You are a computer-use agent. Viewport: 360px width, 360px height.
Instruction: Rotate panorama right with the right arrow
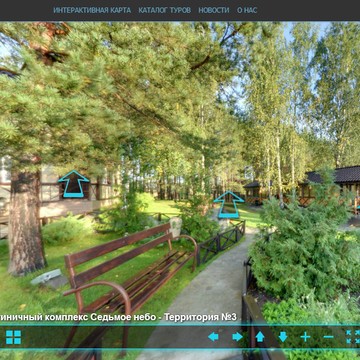[237, 337]
